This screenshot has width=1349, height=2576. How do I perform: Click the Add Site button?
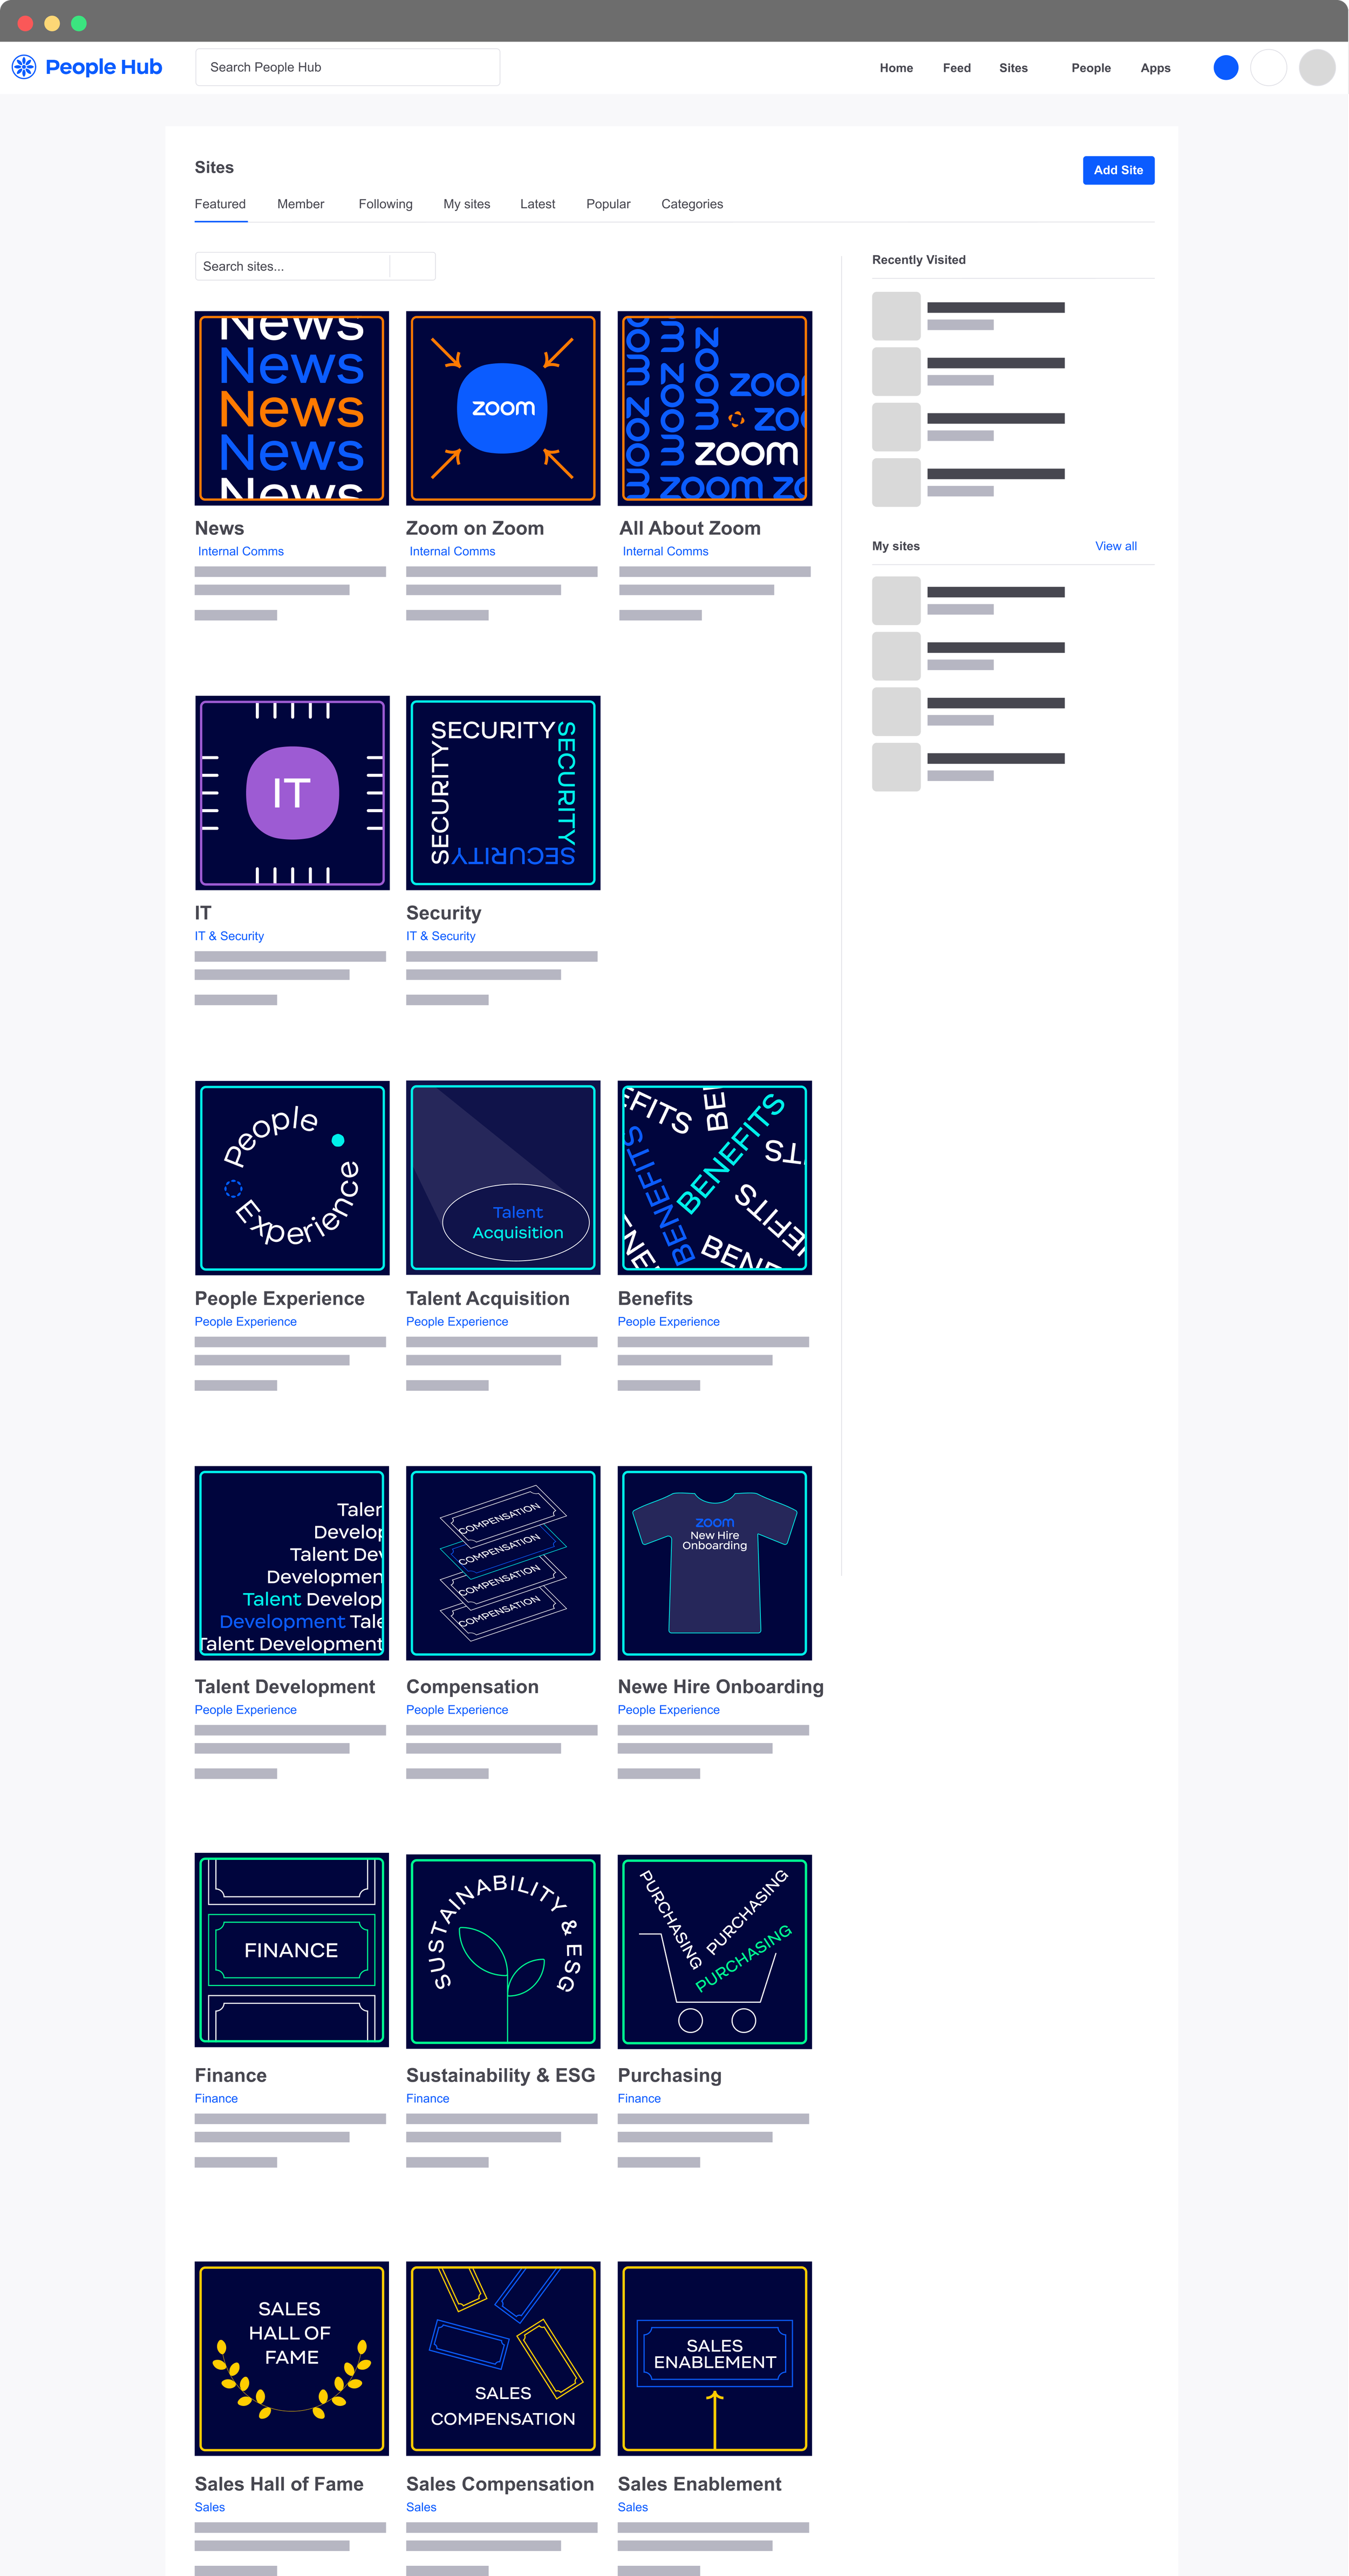[x=1118, y=170]
